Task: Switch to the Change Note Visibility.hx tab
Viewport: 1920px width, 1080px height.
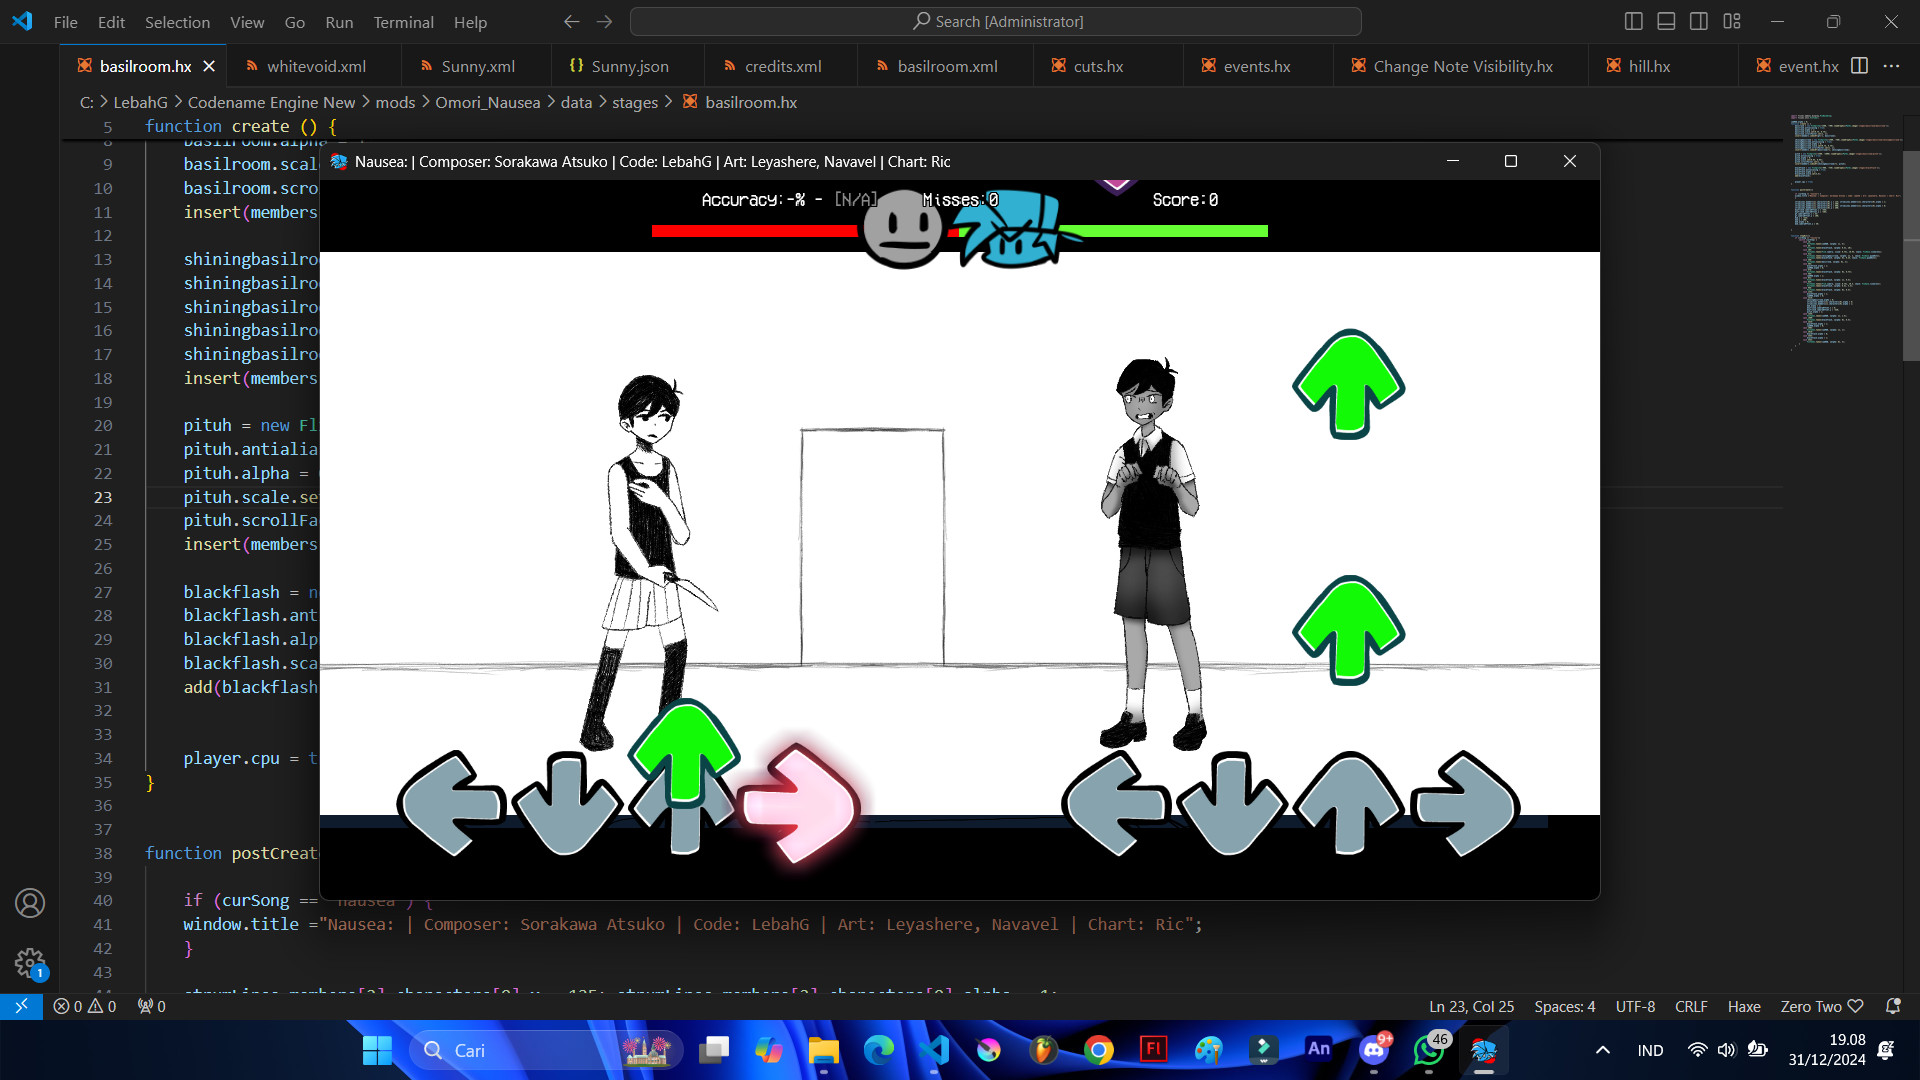Action: 1461,66
